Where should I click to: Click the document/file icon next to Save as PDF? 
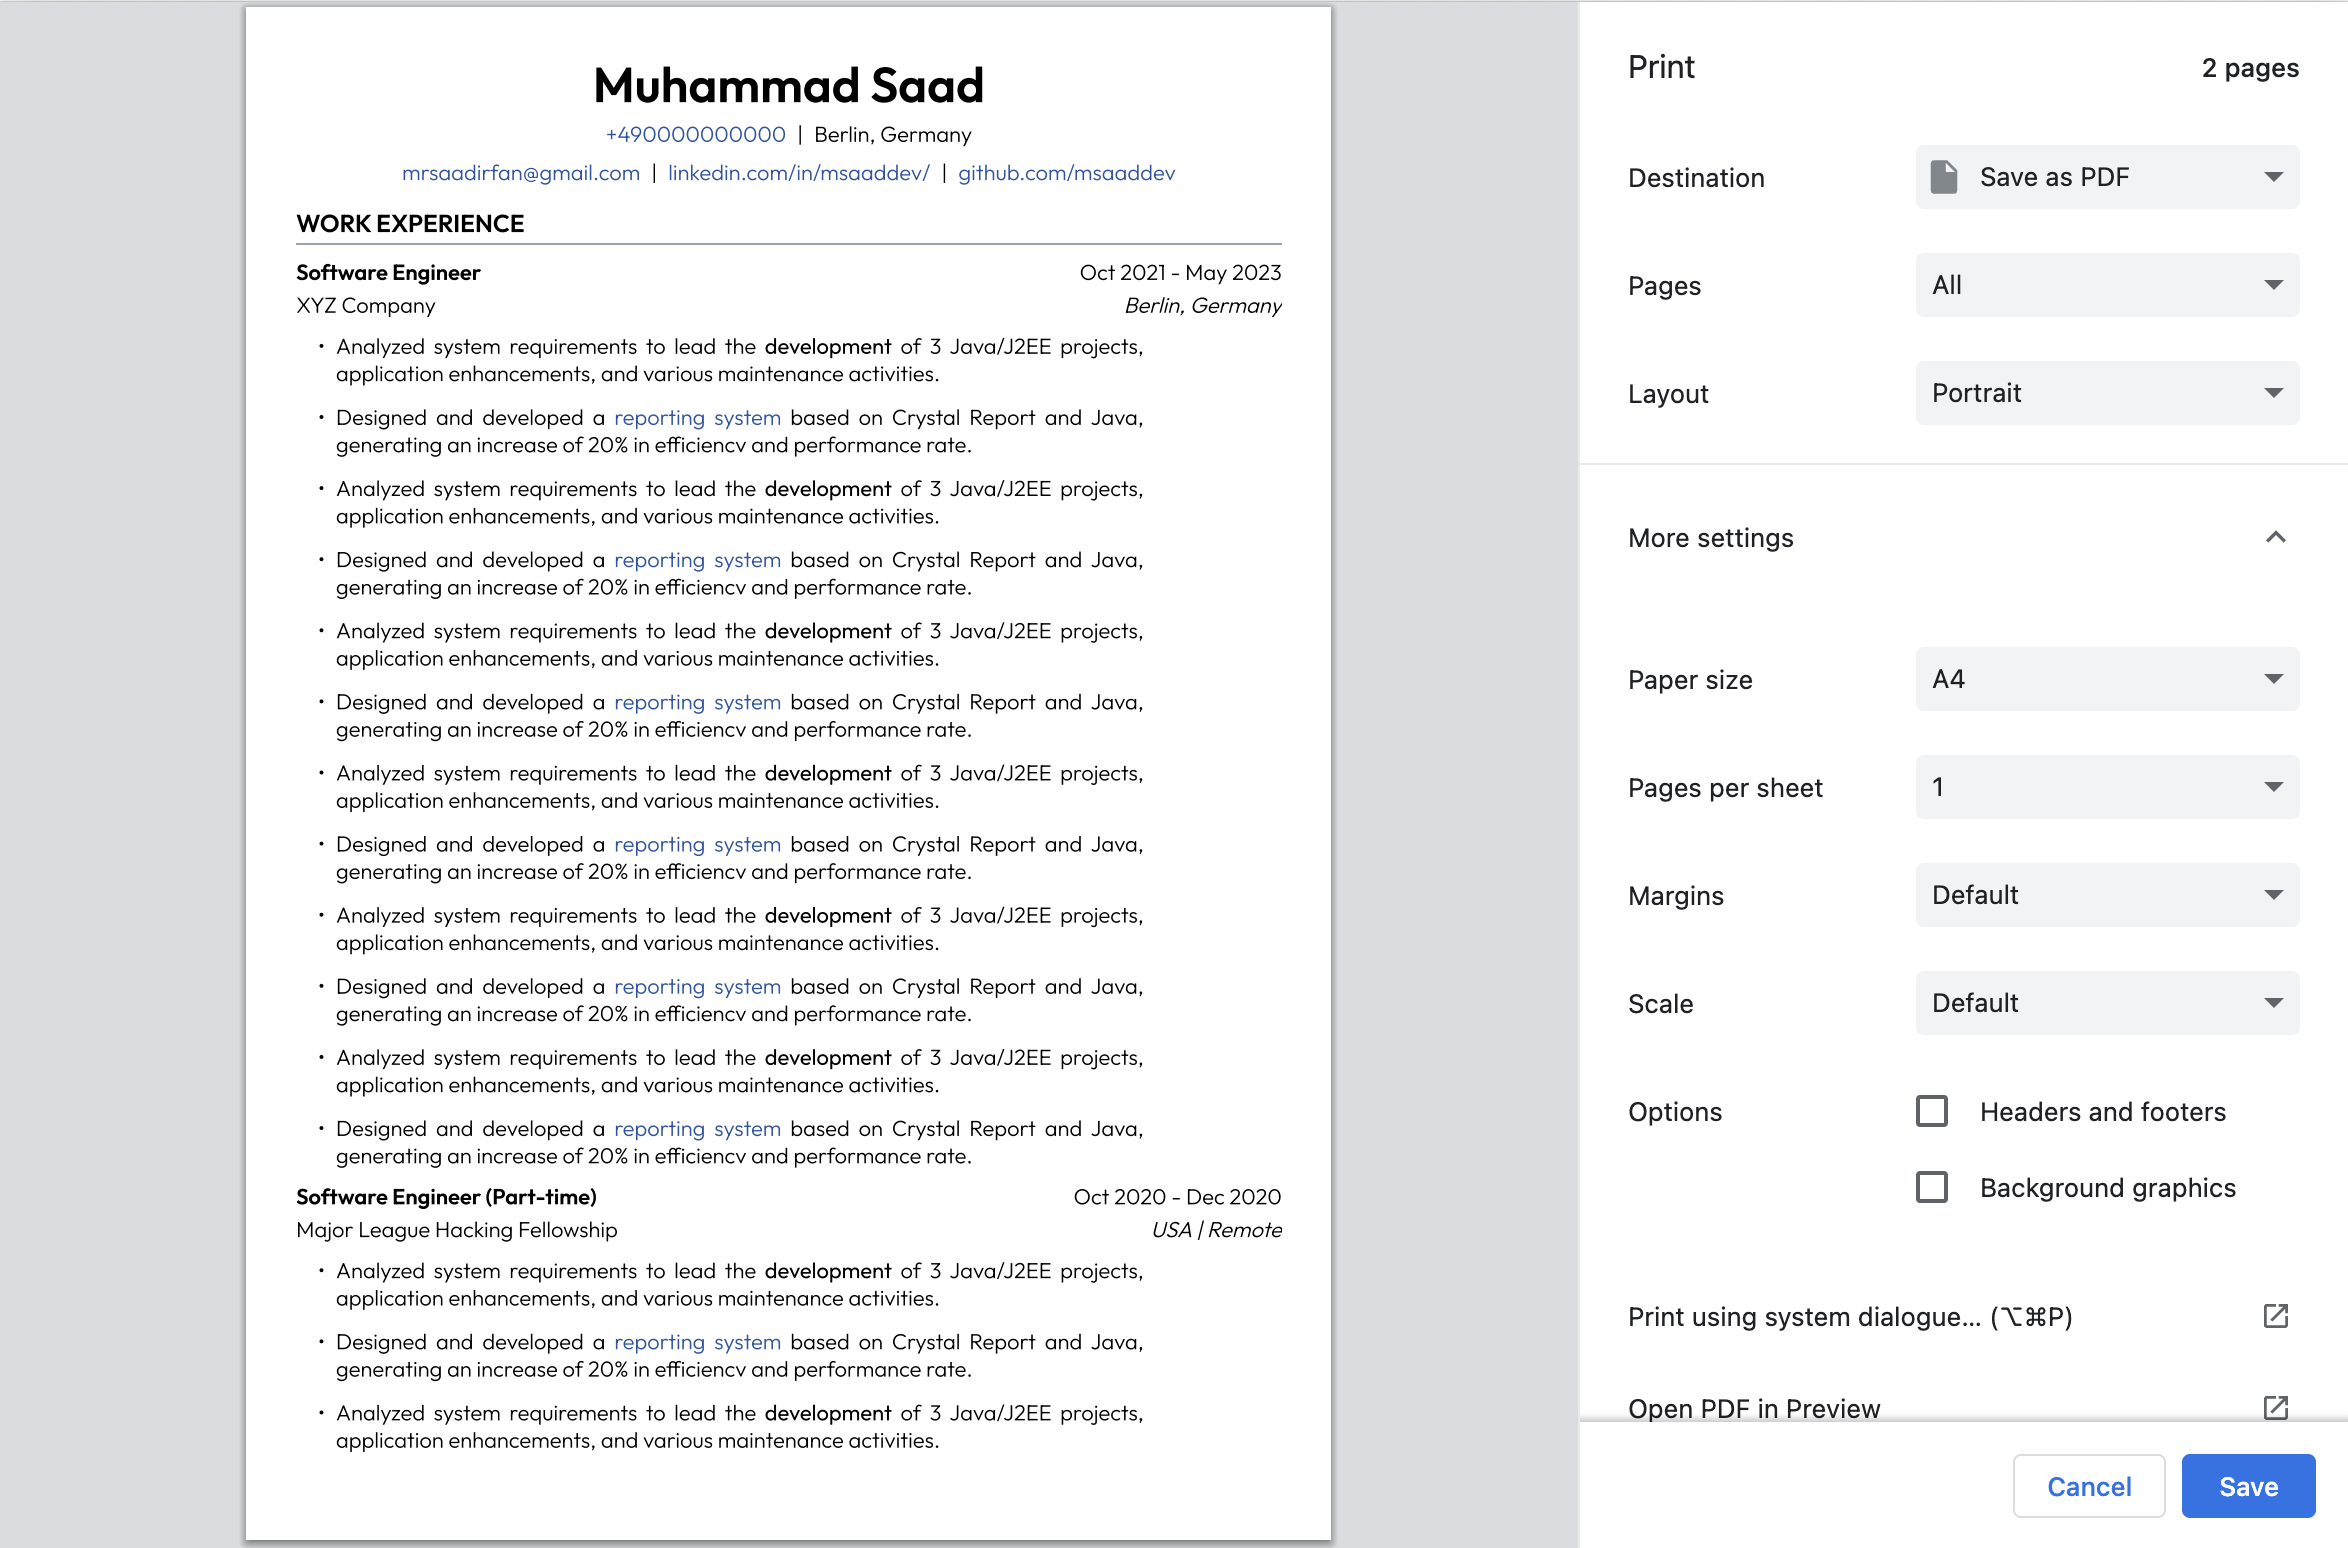[x=1945, y=178]
